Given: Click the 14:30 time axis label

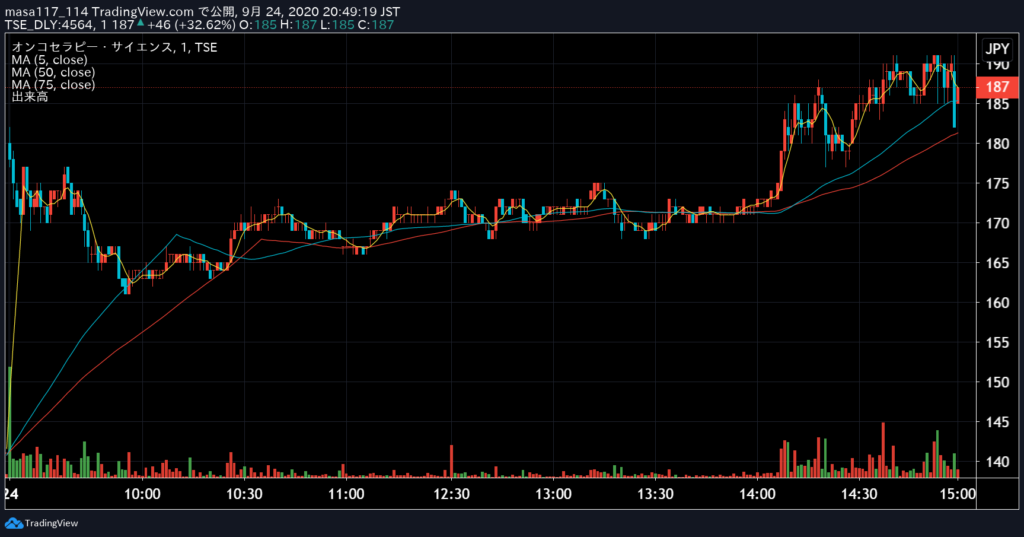Looking at the screenshot, I should (x=859, y=494).
